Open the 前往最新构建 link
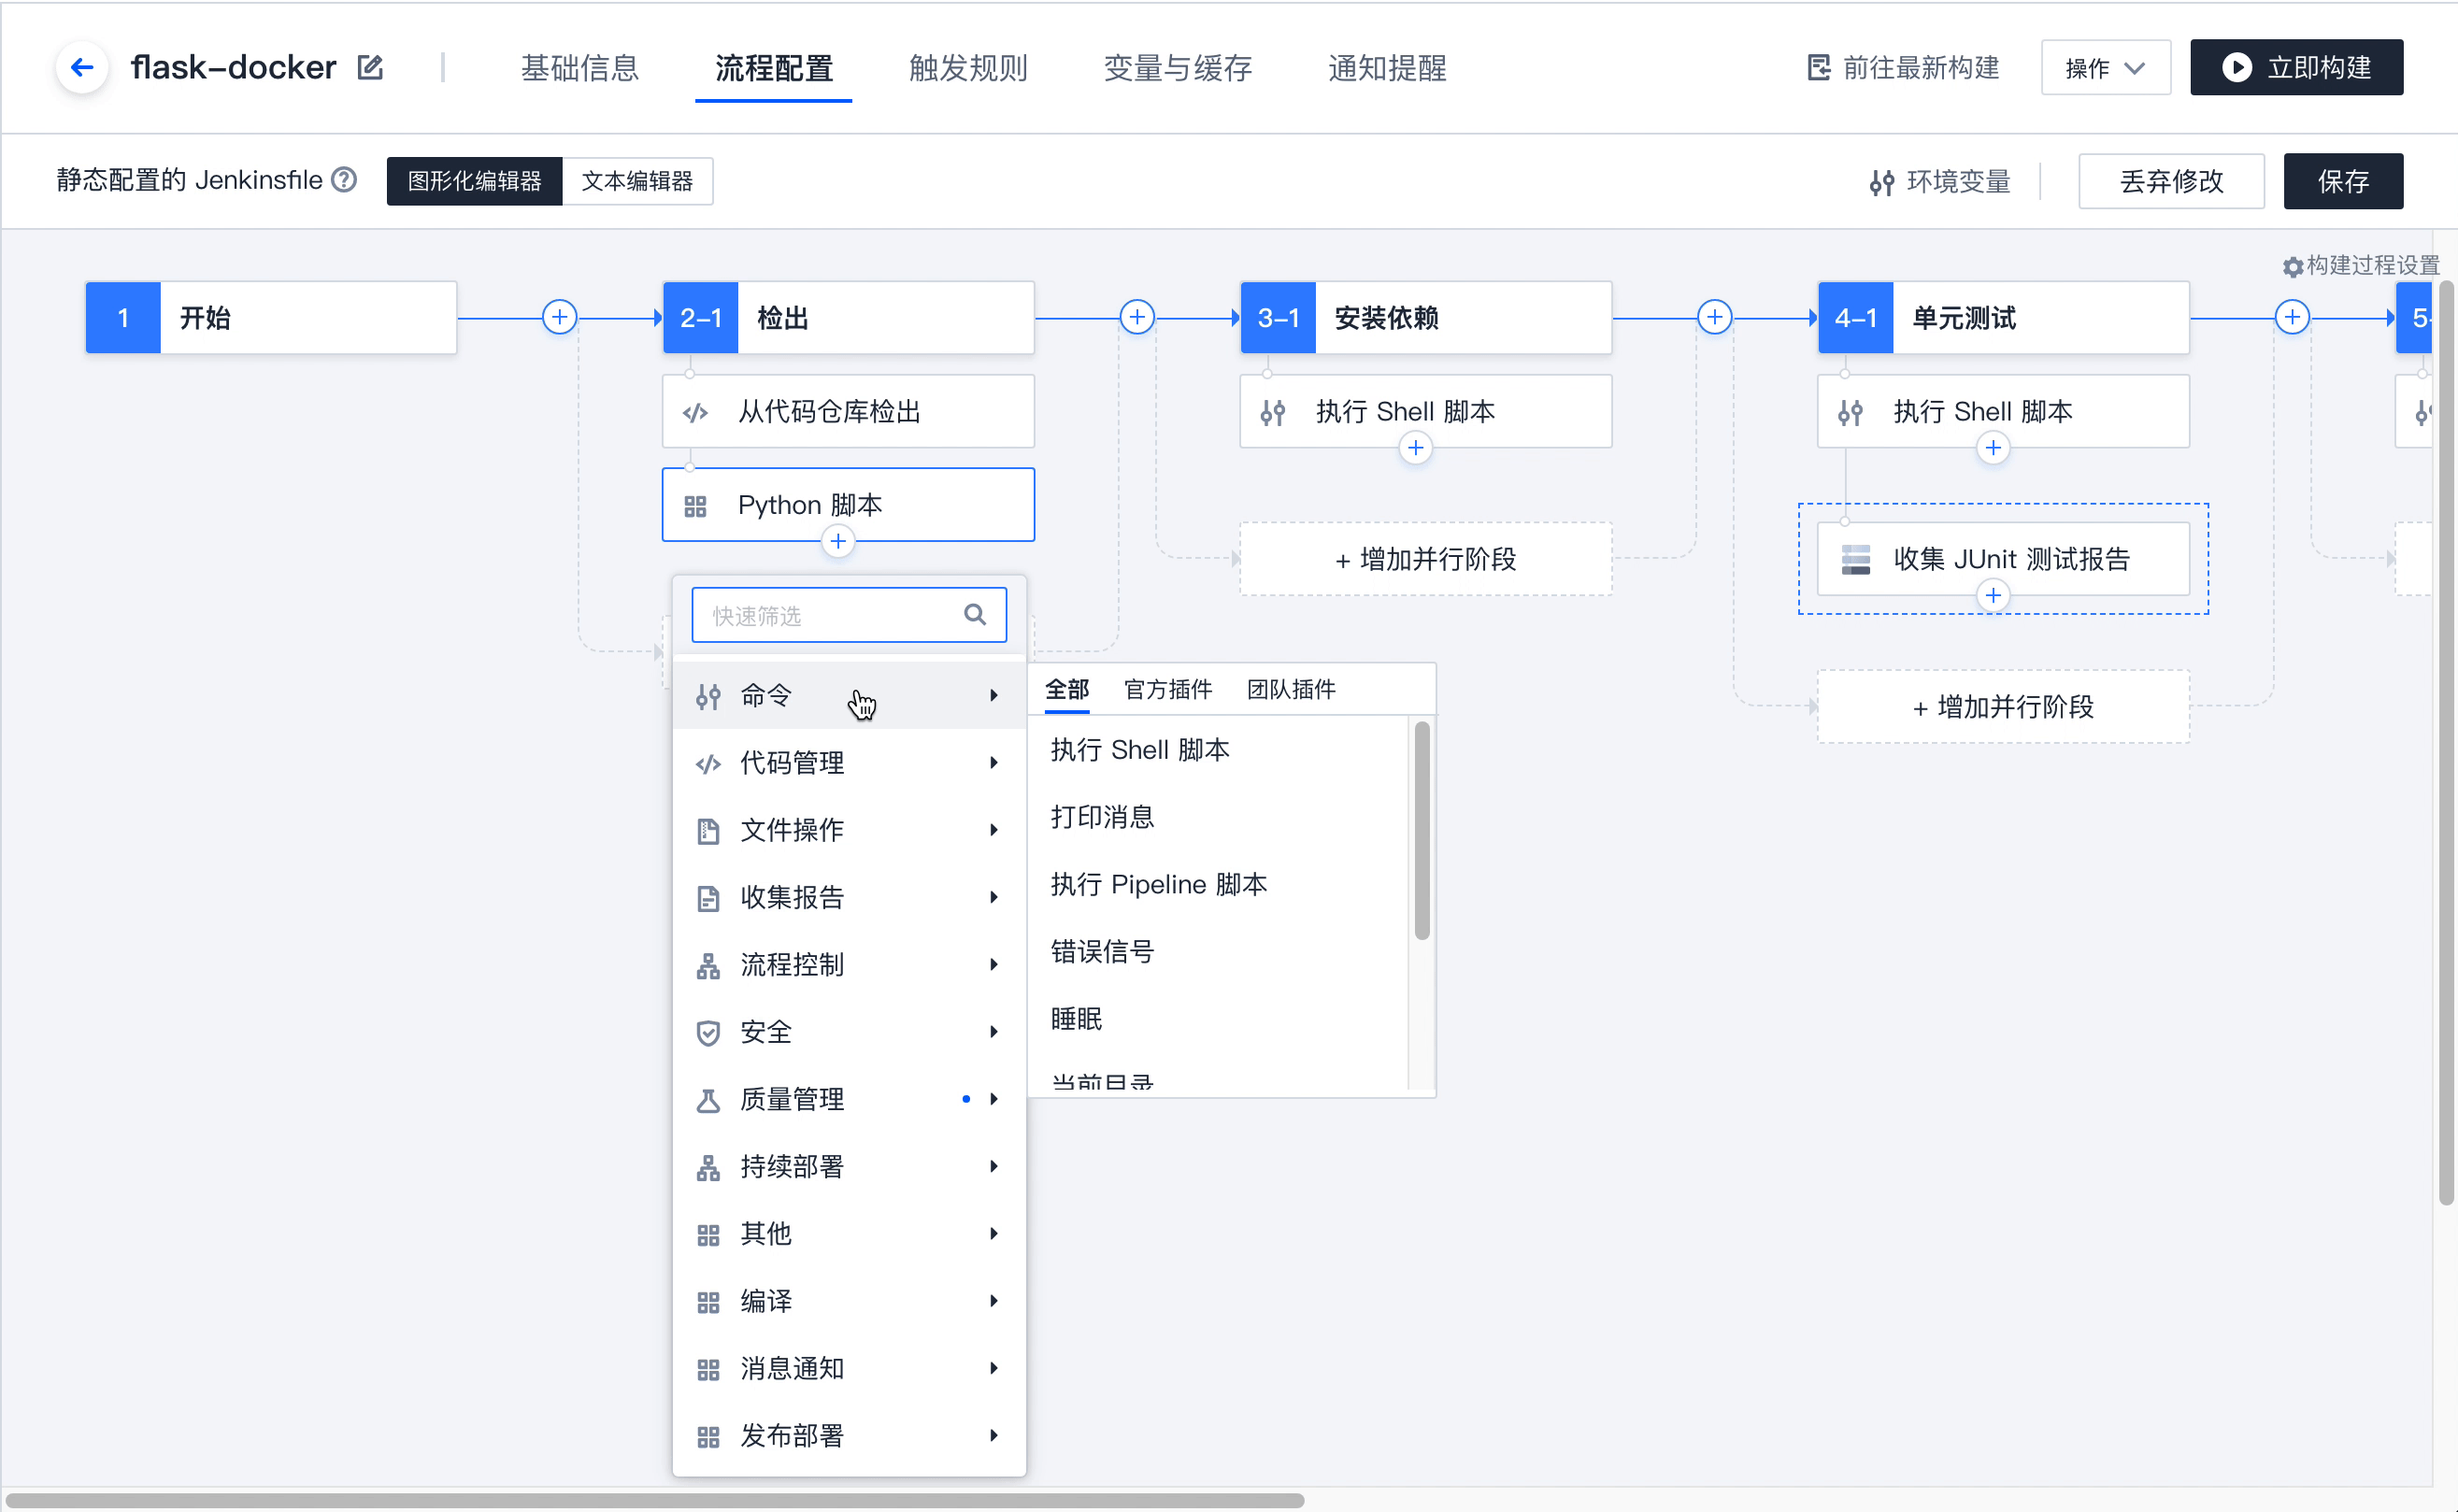The image size is (2458, 1512). coord(1904,67)
